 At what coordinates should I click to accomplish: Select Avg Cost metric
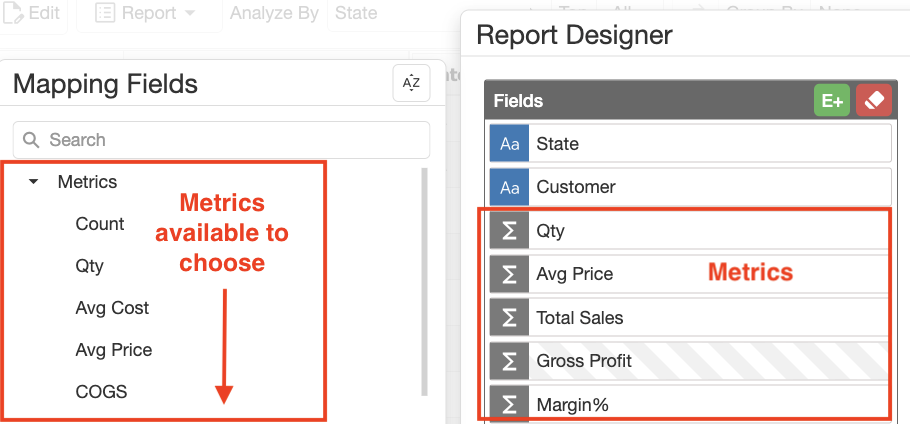coord(112,308)
